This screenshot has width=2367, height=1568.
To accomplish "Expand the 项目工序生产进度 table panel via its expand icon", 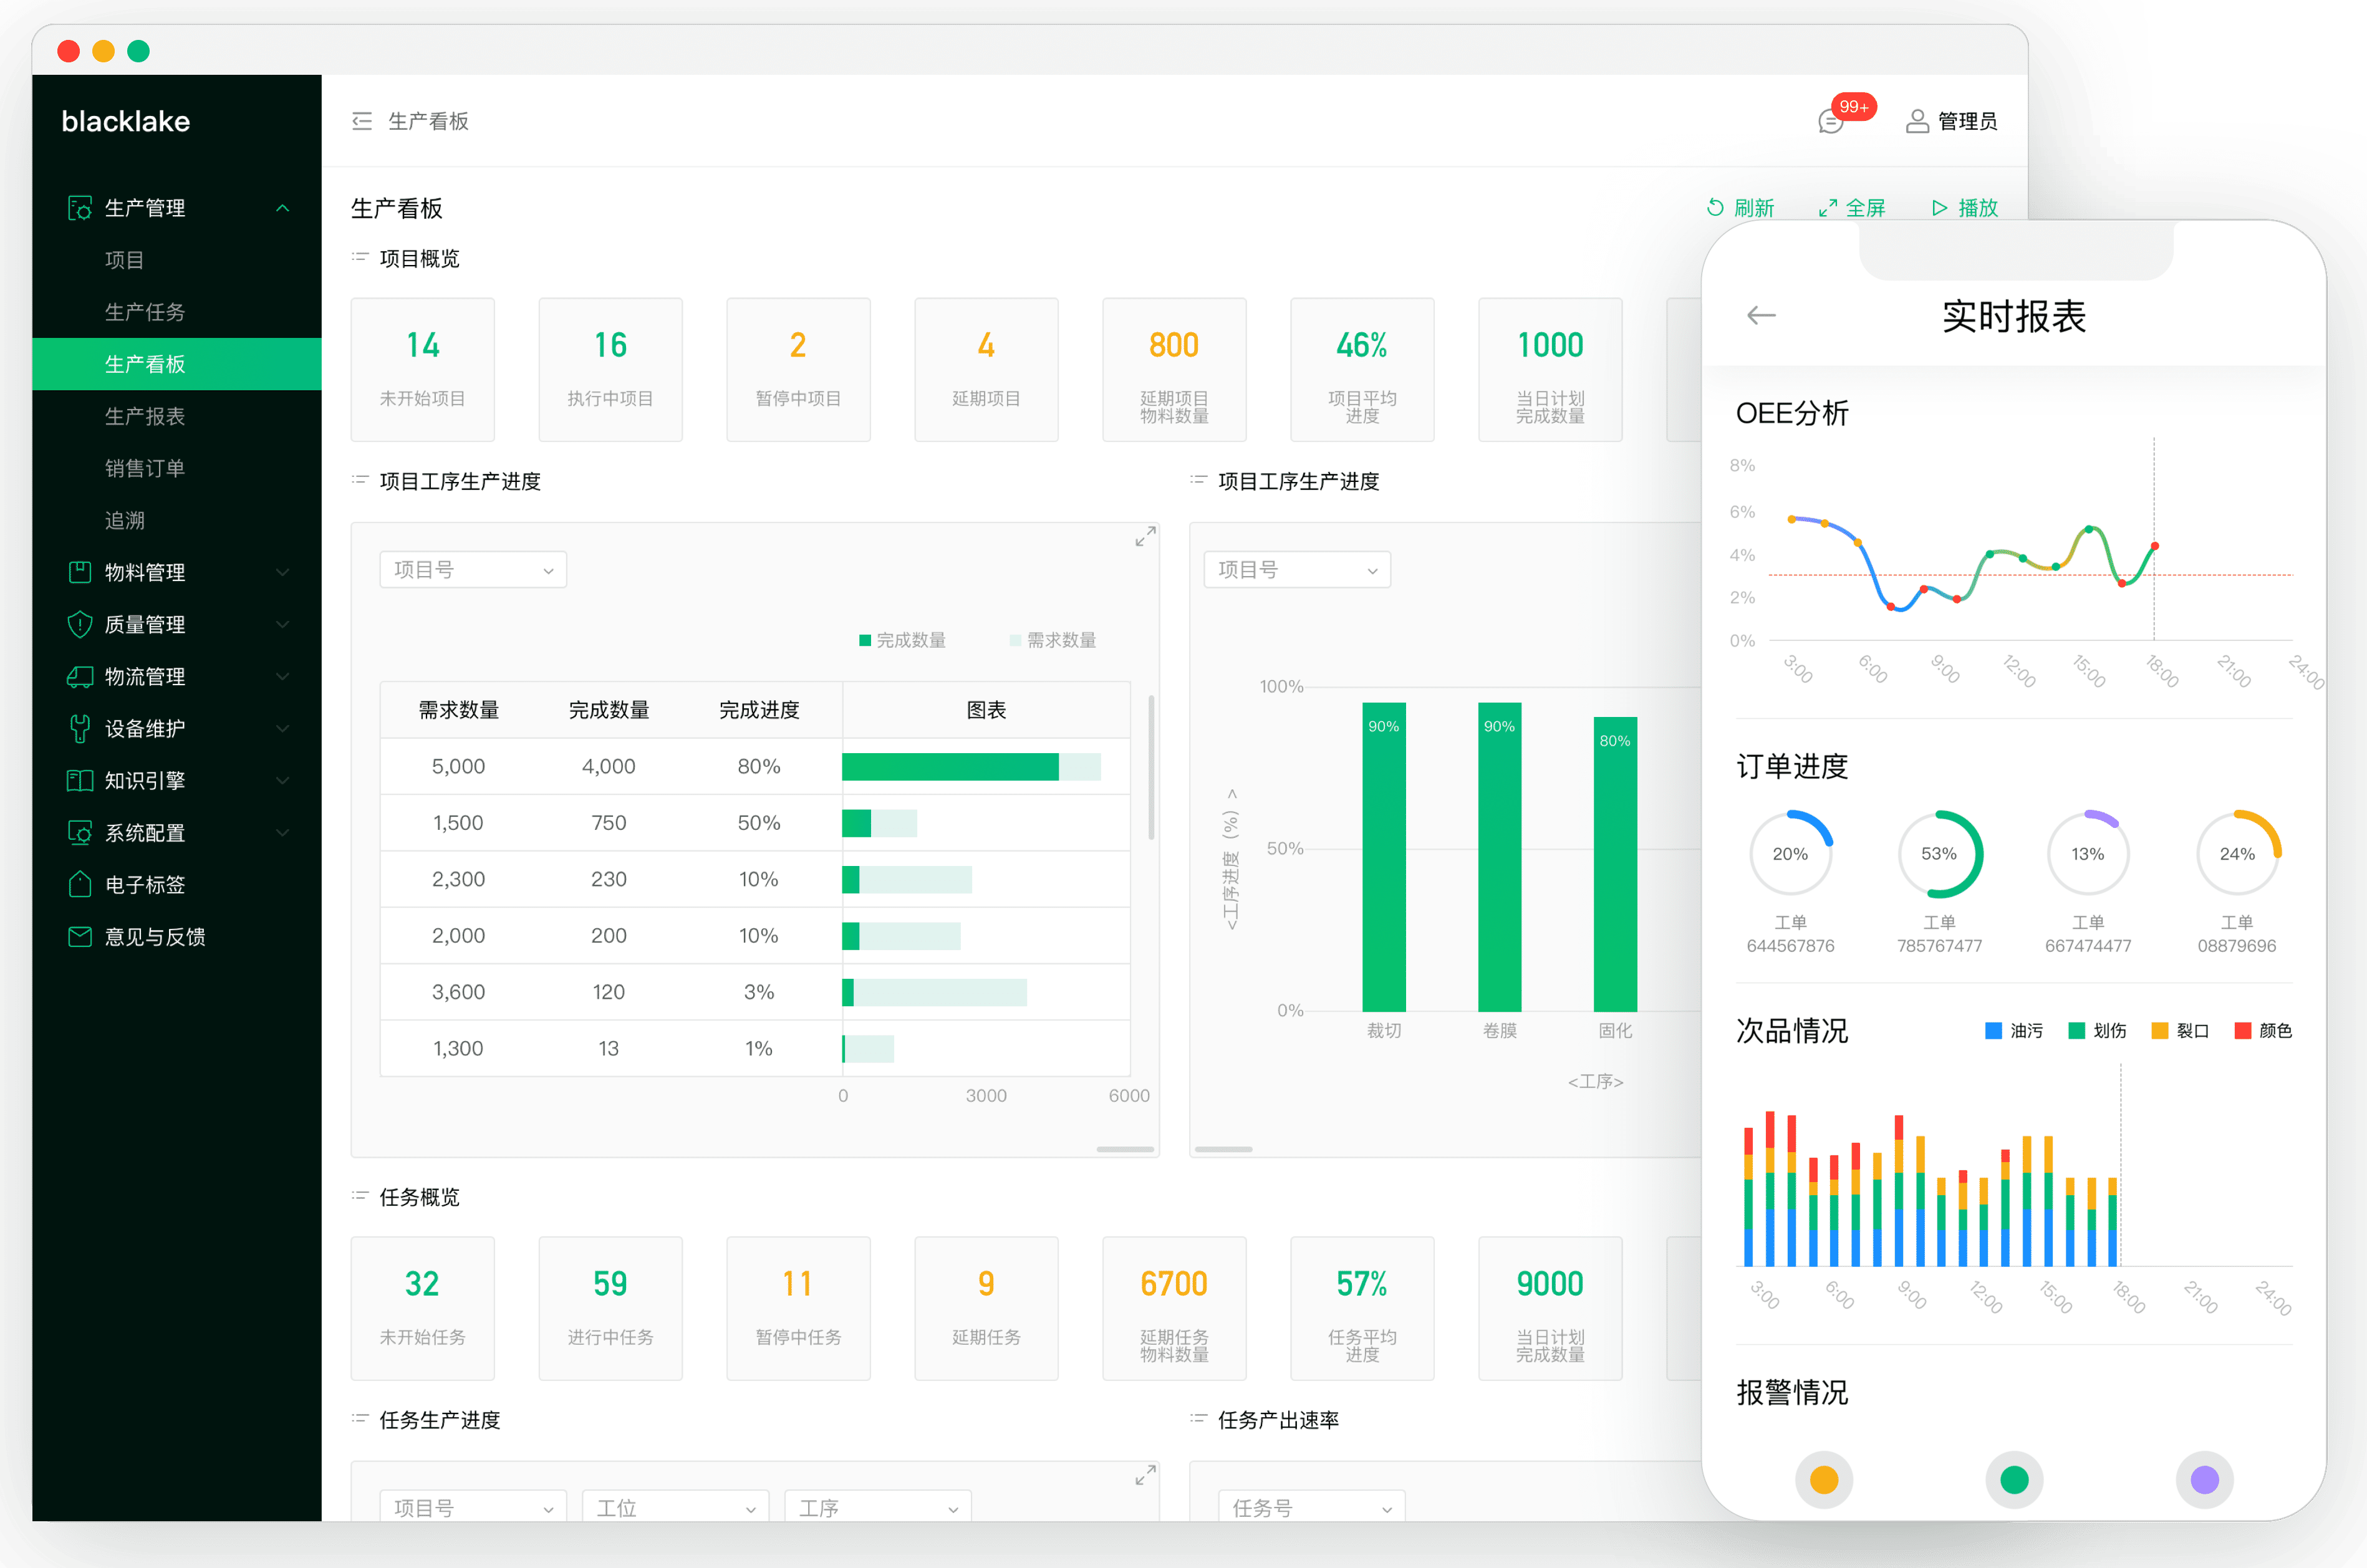I will (x=1145, y=537).
